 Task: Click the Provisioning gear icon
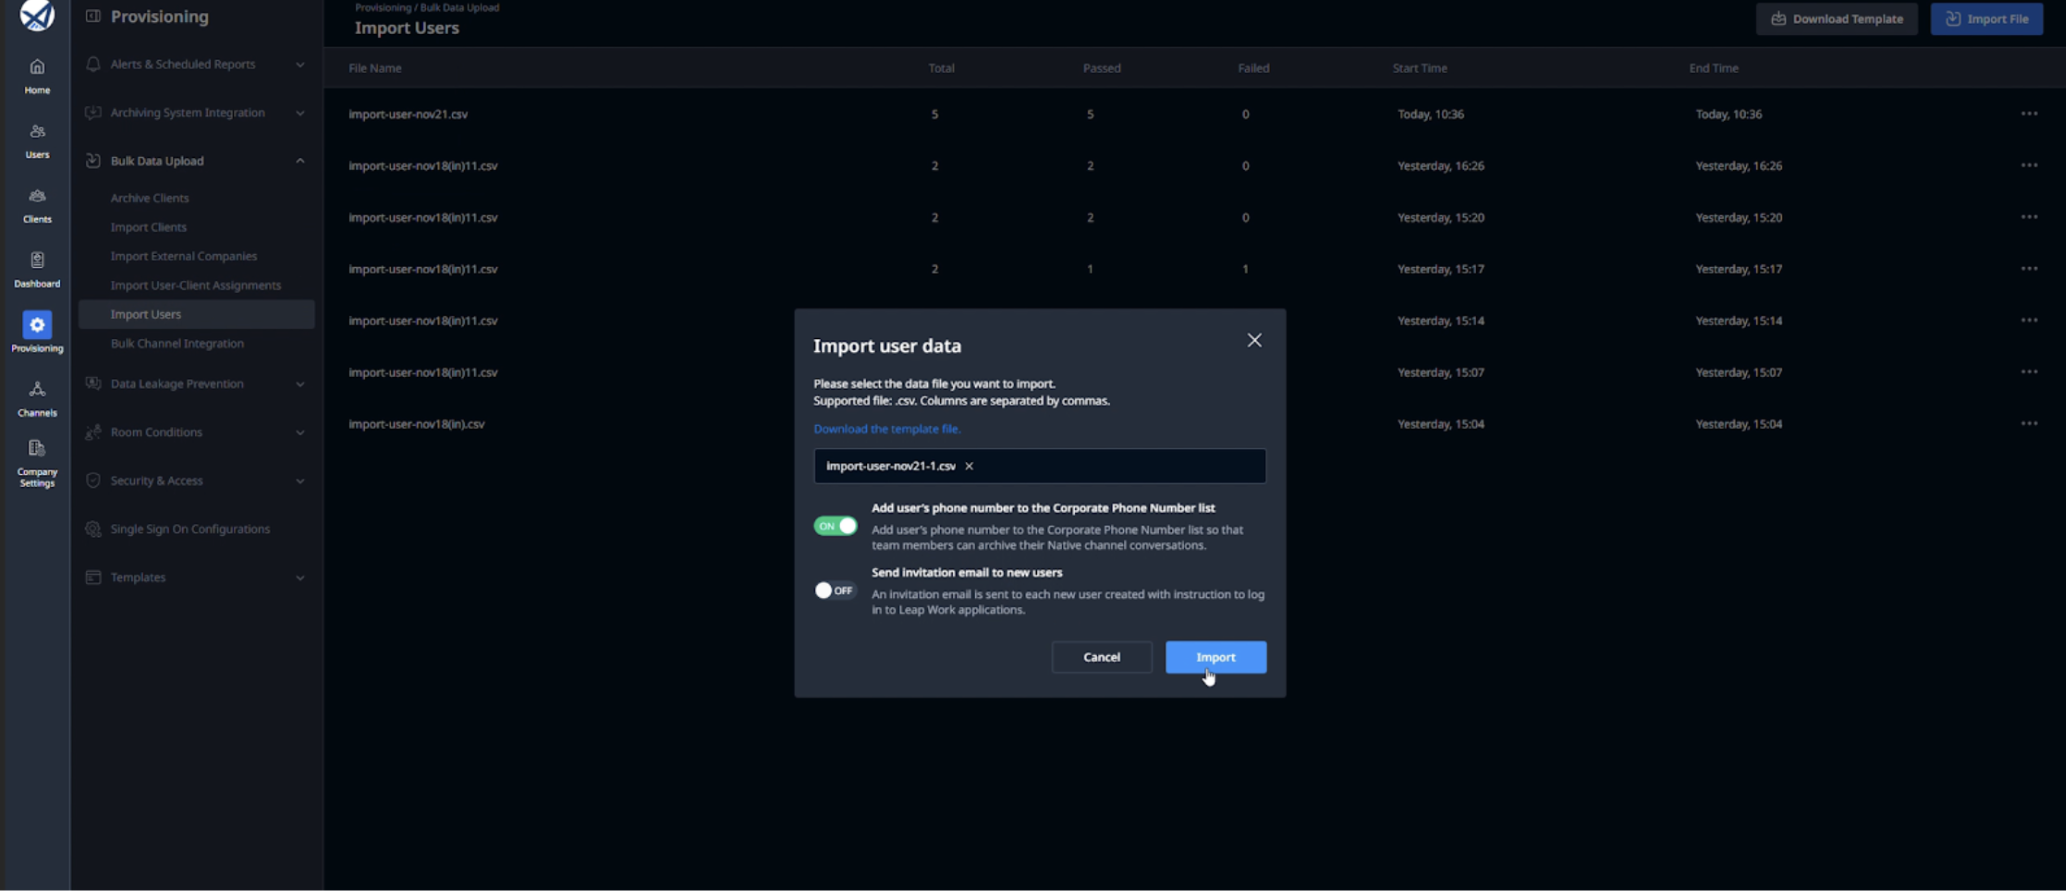pyautogui.click(x=37, y=325)
